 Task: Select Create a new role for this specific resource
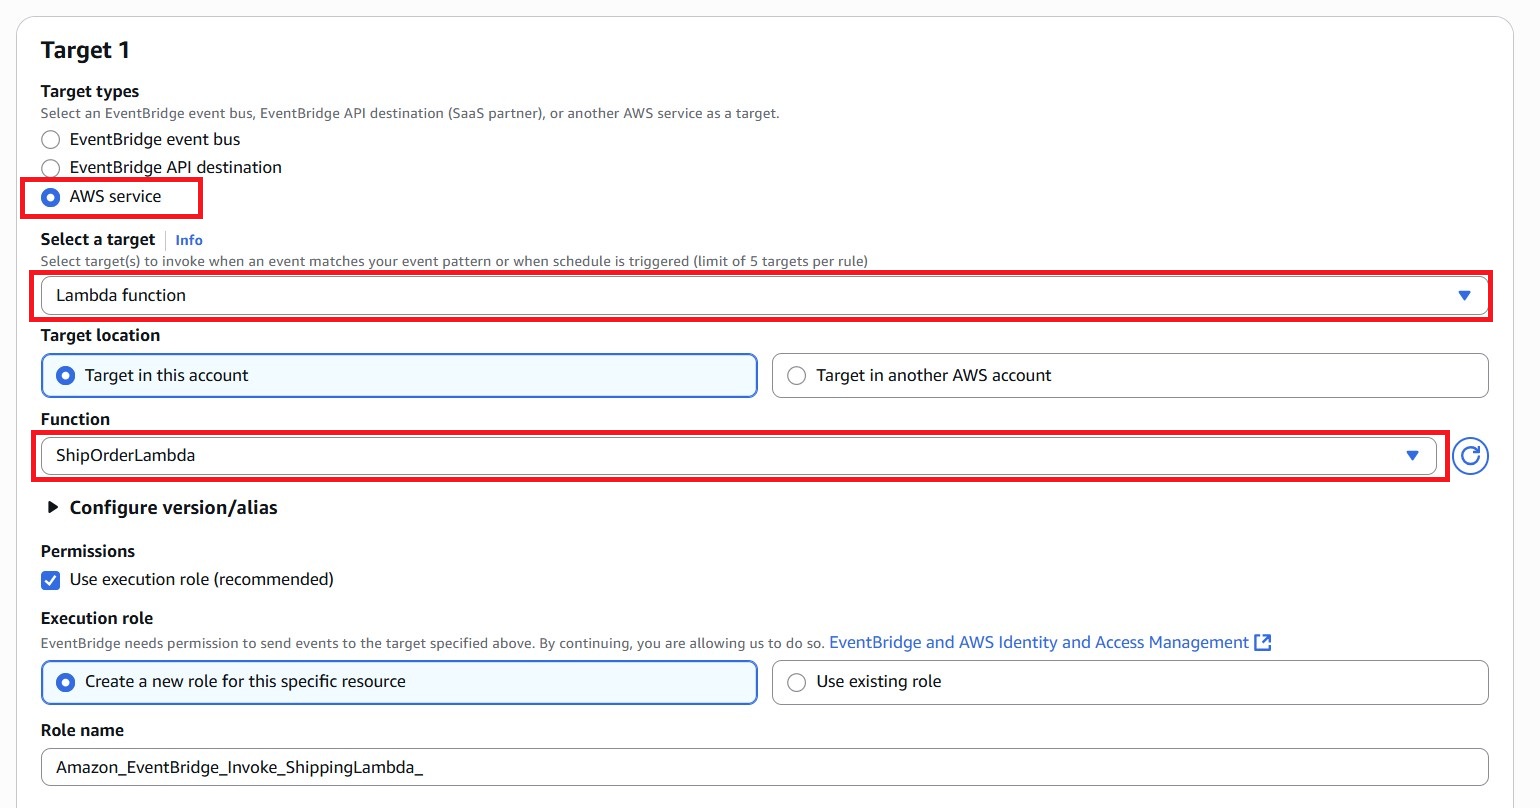tap(66, 682)
